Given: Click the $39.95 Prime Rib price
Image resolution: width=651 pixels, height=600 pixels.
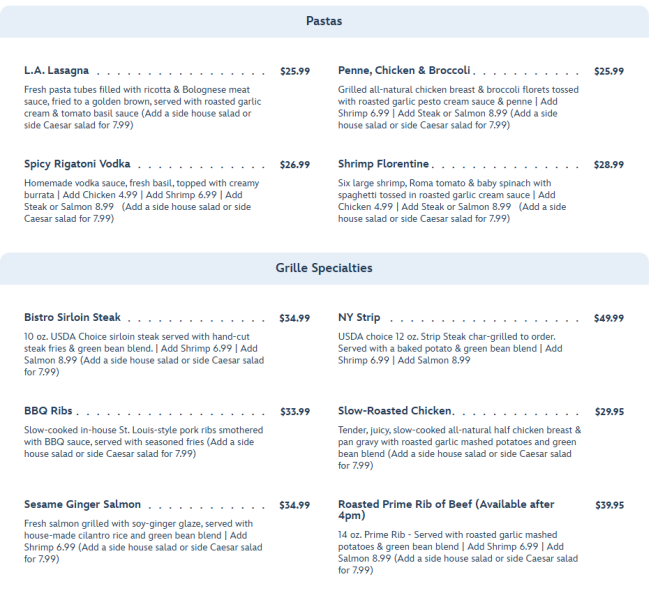Looking at the screenshot, I should [609, 505].
